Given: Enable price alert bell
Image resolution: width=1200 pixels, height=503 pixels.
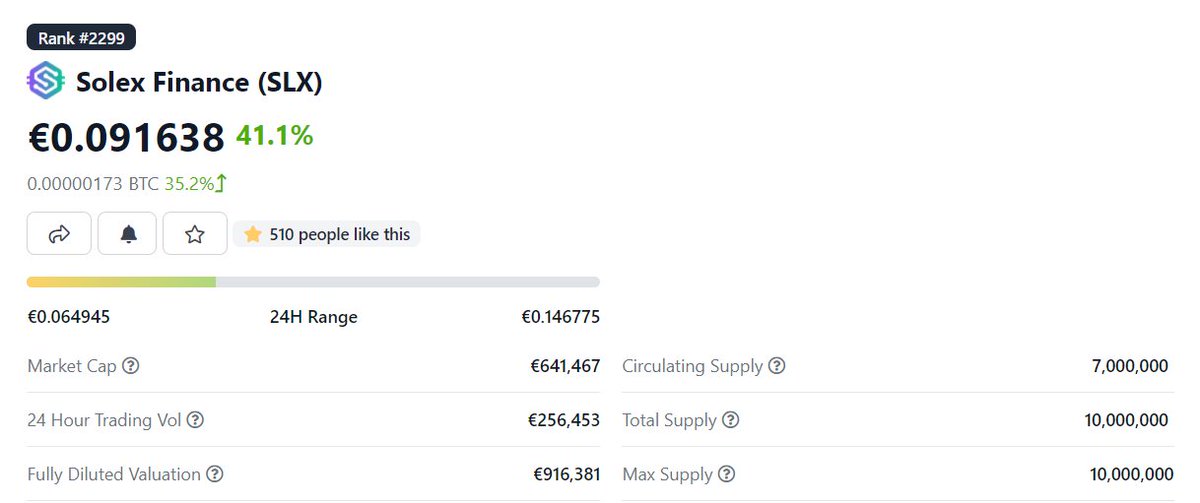Looking at the screenshot, I should (128, 234).
